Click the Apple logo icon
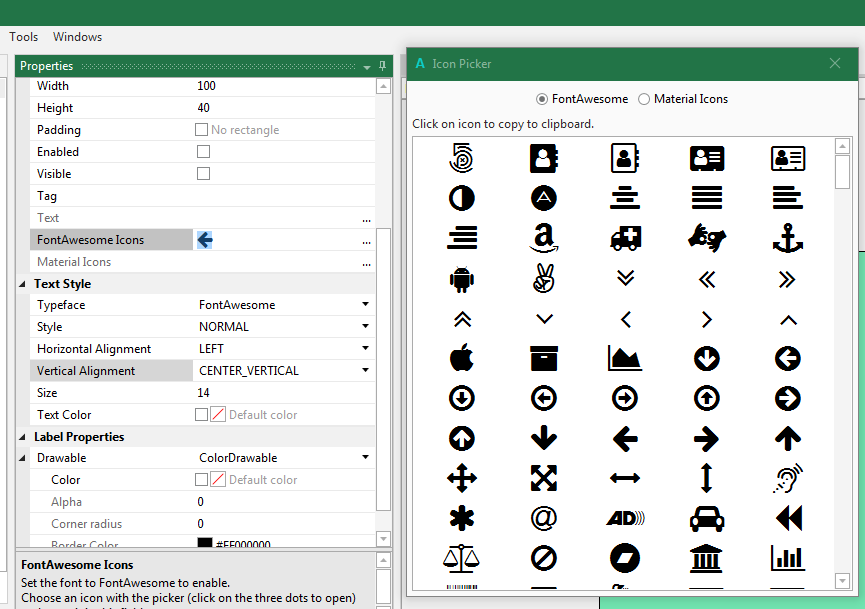This screenshot has height=609, width=865. (461, 357)
